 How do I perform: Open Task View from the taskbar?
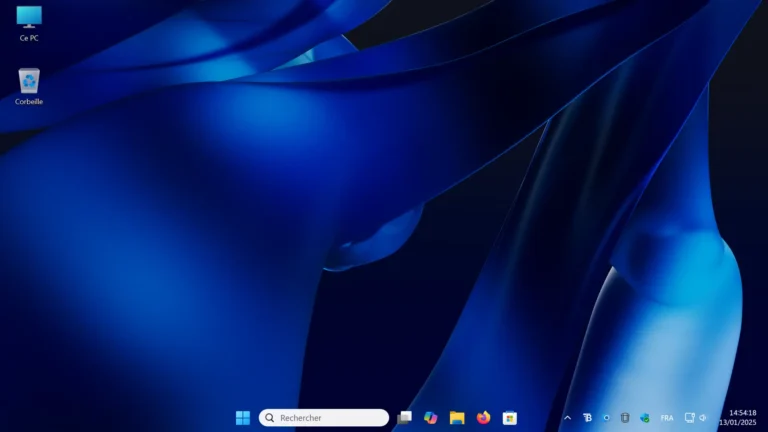coord(405,418)
